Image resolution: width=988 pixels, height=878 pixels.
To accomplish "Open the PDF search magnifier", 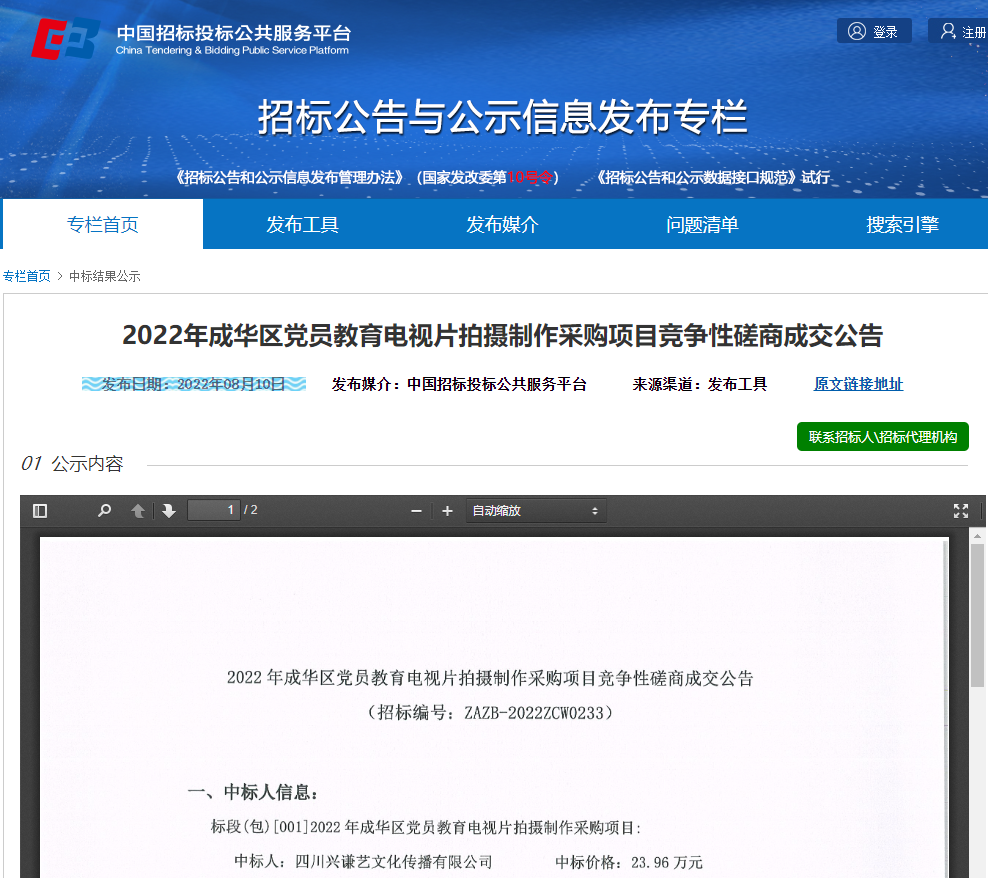I will 105,511.
